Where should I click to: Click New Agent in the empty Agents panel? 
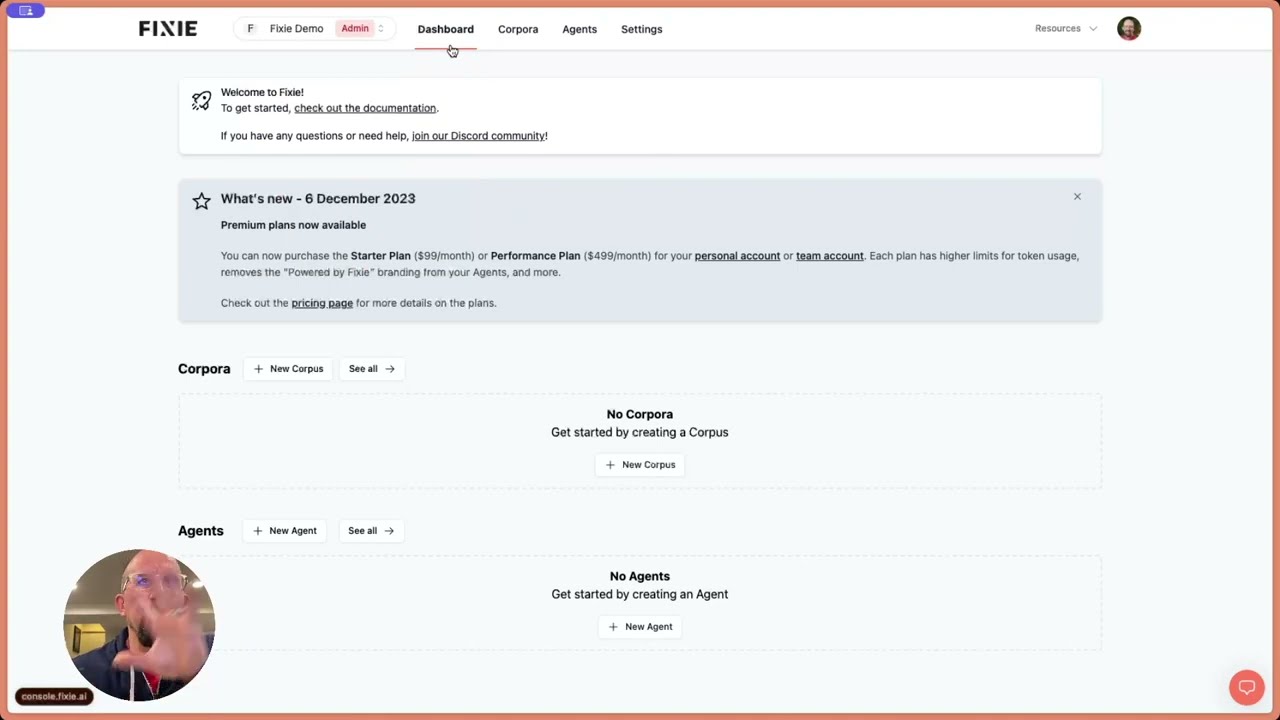pyautogui.click(x=640, y=627)
